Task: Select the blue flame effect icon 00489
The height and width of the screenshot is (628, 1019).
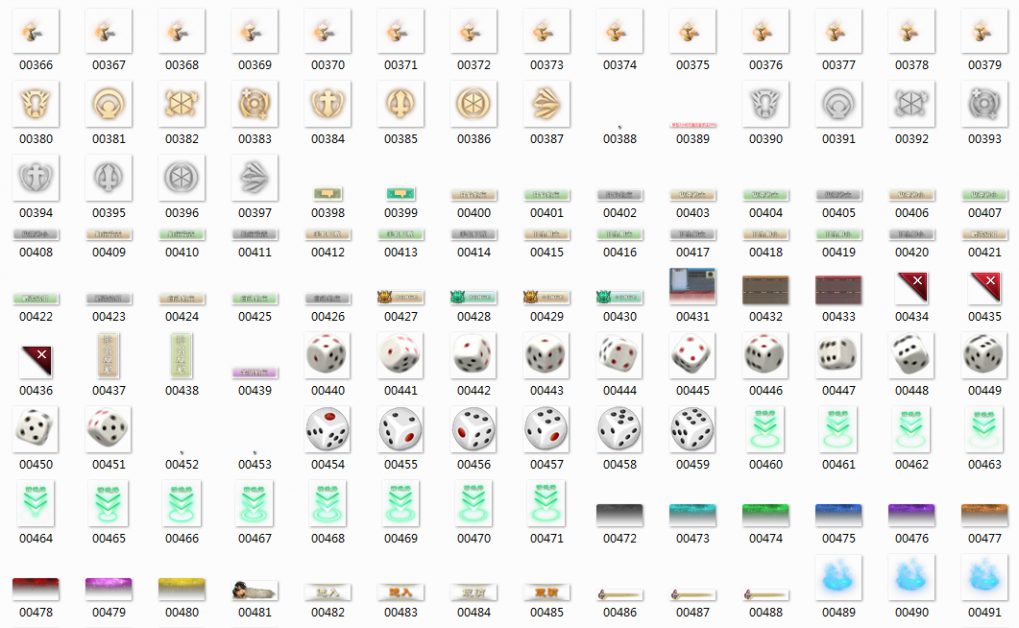Action: point(839,577)
